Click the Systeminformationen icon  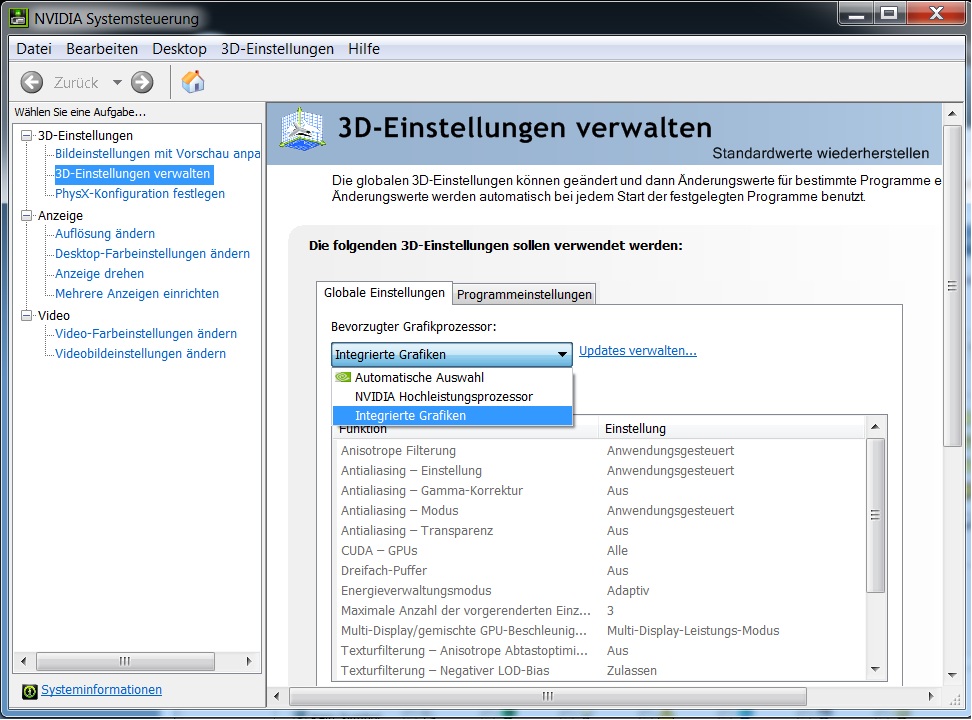coord(29,691)
